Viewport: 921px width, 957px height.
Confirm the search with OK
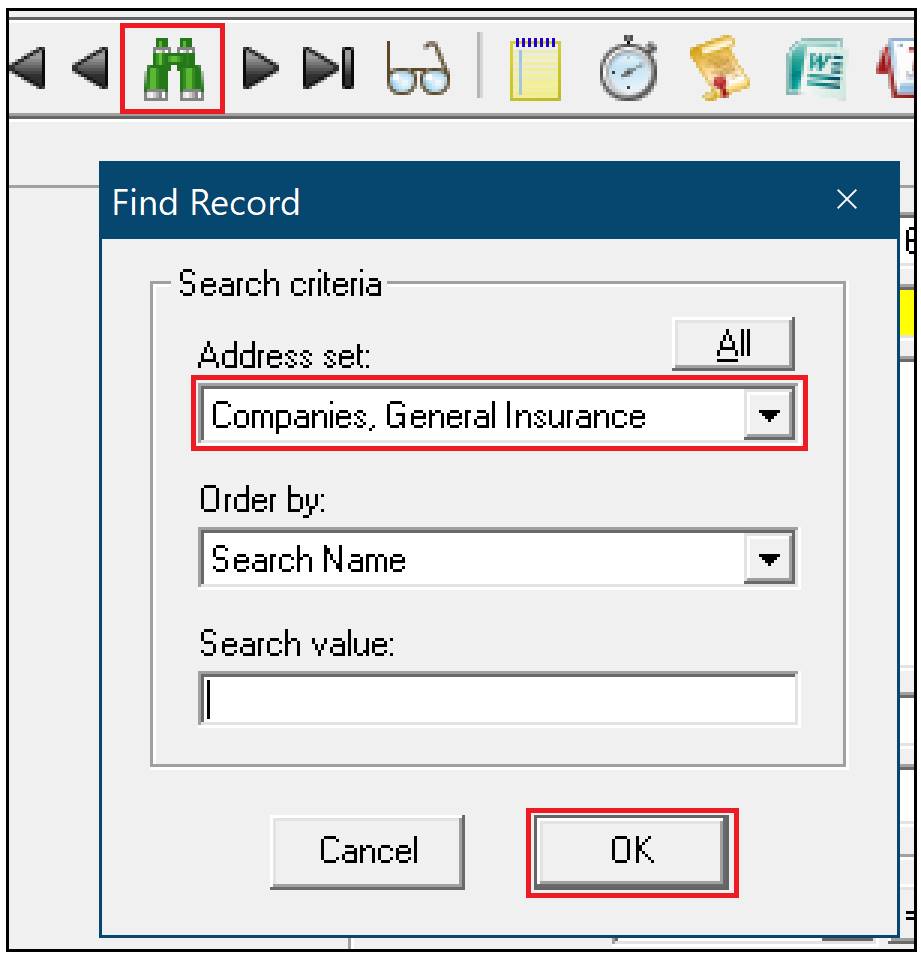631,852
